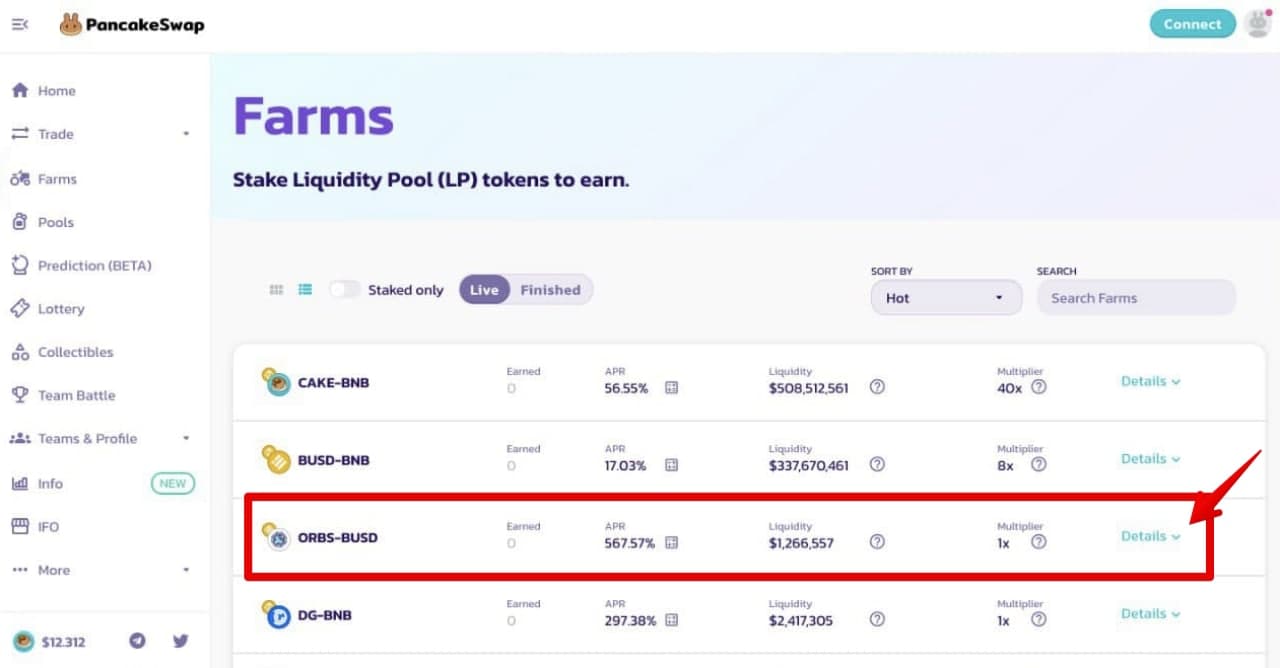Toggle Staked only switch
1280x668 pixels.
click(344, 290)
